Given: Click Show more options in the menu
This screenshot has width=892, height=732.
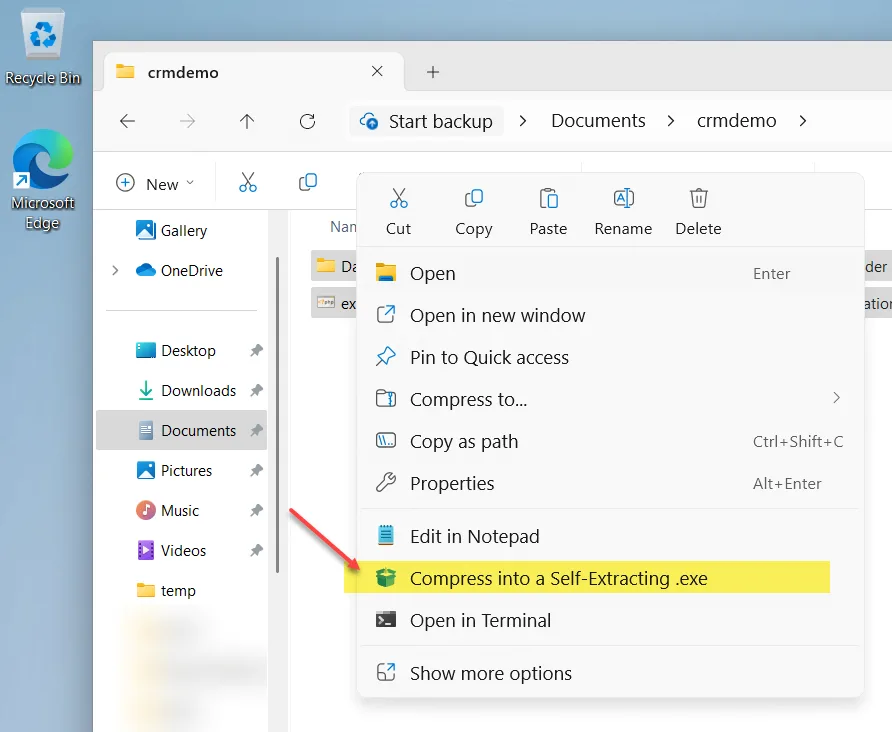Looking at the screenshot, I should point(493,672).
